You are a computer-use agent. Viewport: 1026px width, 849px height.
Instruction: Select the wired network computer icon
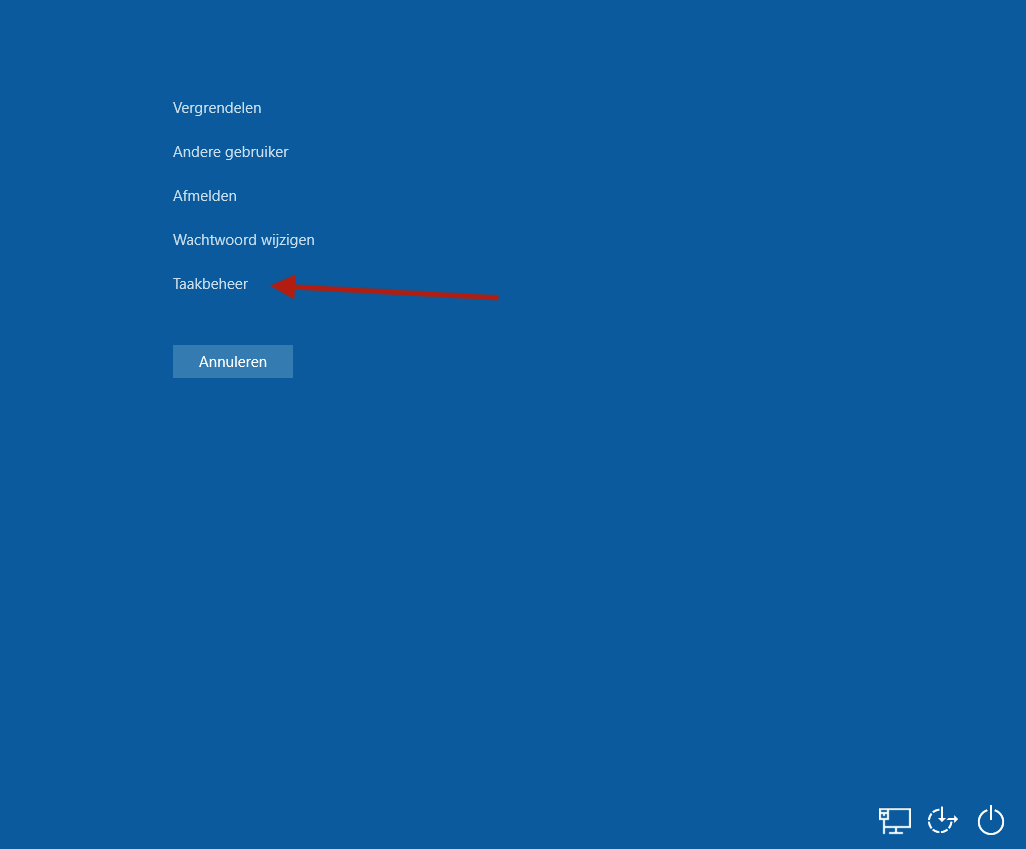[894, 820]
